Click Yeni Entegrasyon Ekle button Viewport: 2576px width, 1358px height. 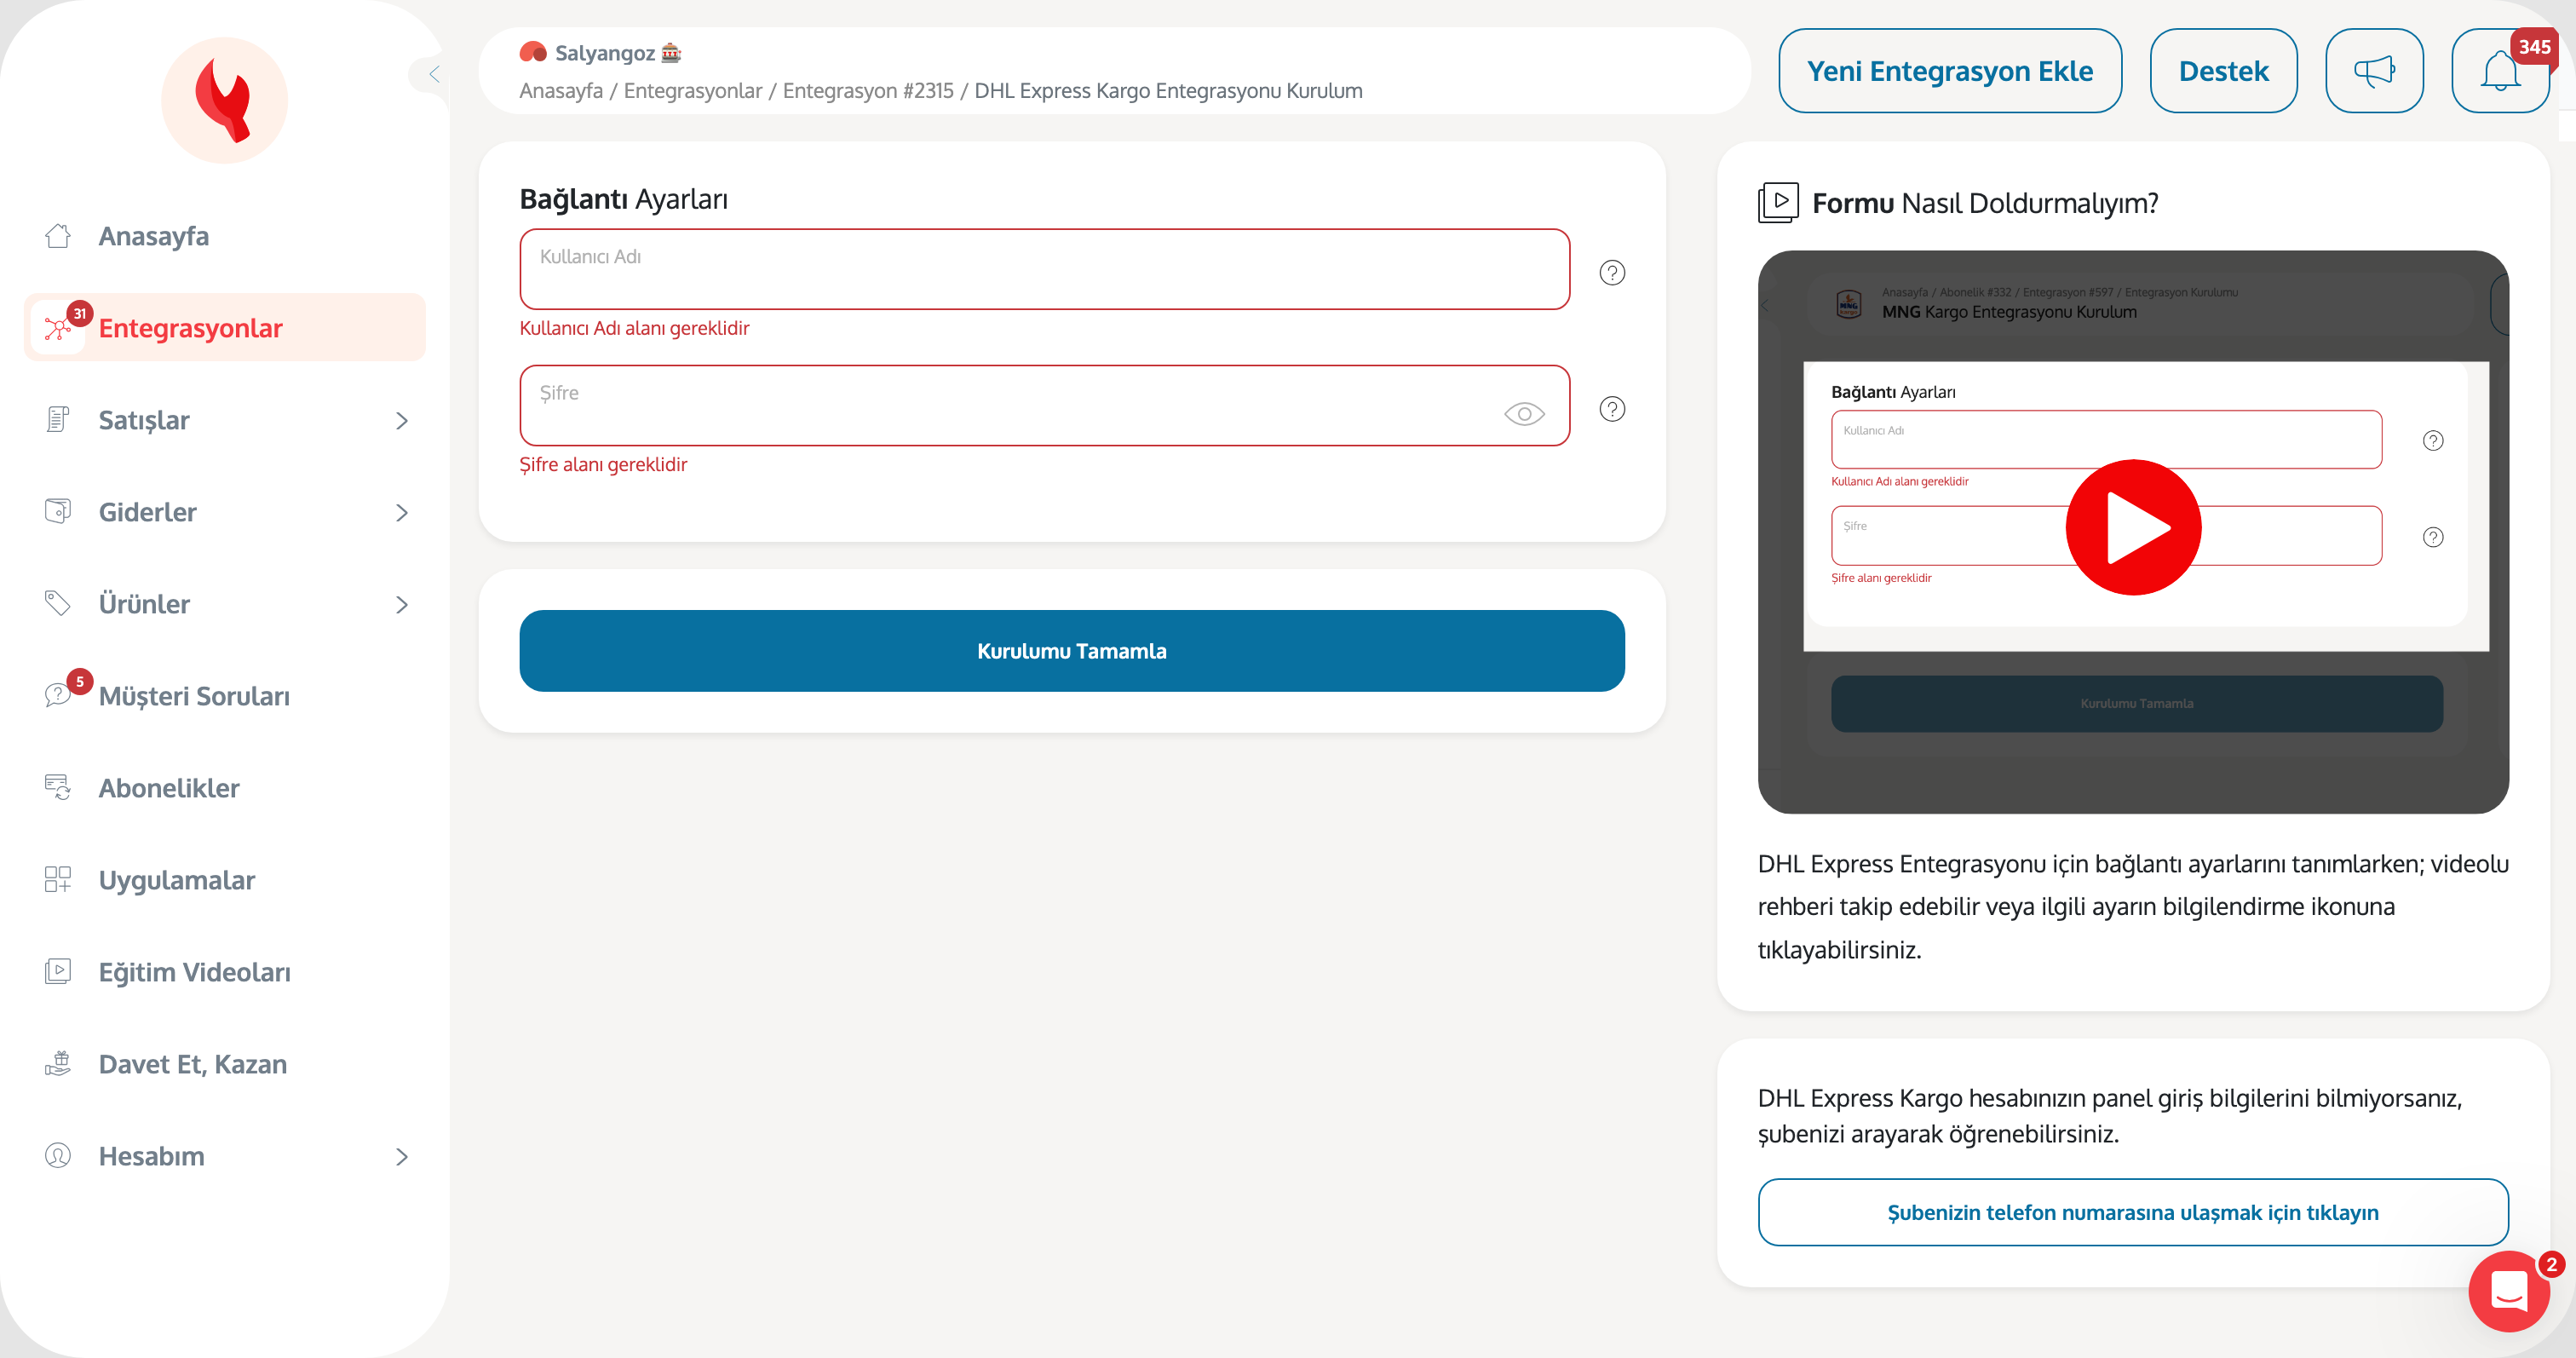(x=1950, y=71)
